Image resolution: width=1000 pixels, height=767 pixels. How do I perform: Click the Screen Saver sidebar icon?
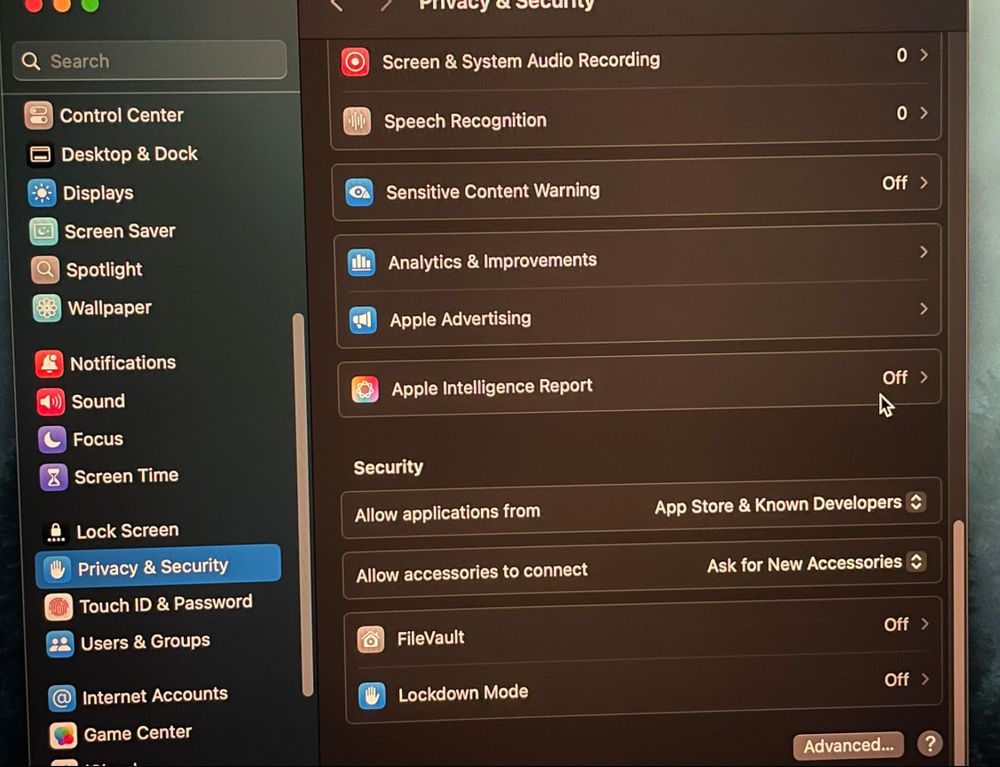(x=43, y=231)
